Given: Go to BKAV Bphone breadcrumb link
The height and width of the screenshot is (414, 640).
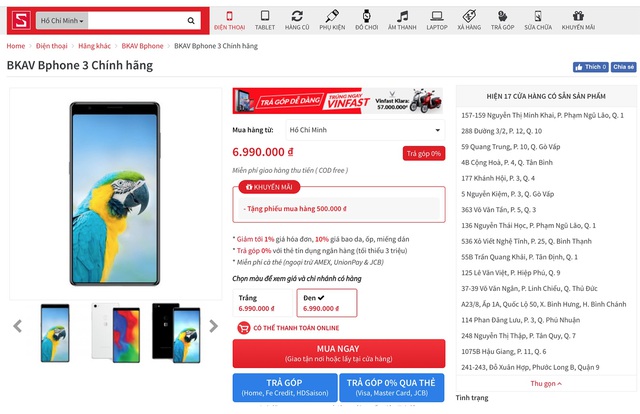Looking at the screenshot, I should [142, 46].
